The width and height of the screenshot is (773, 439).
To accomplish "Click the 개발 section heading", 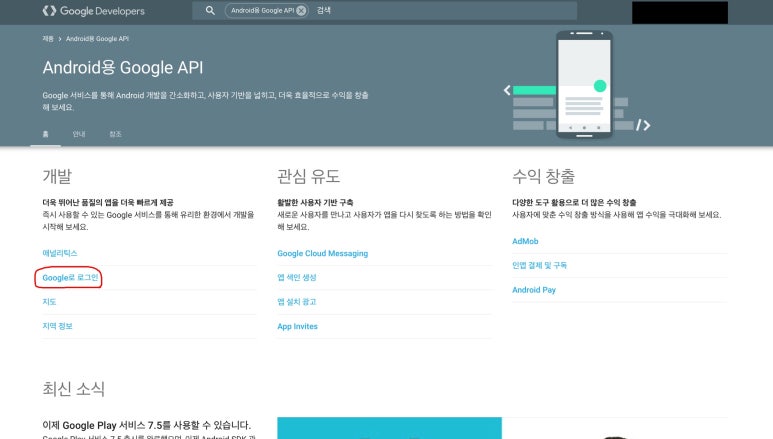I will coord(57,176).
